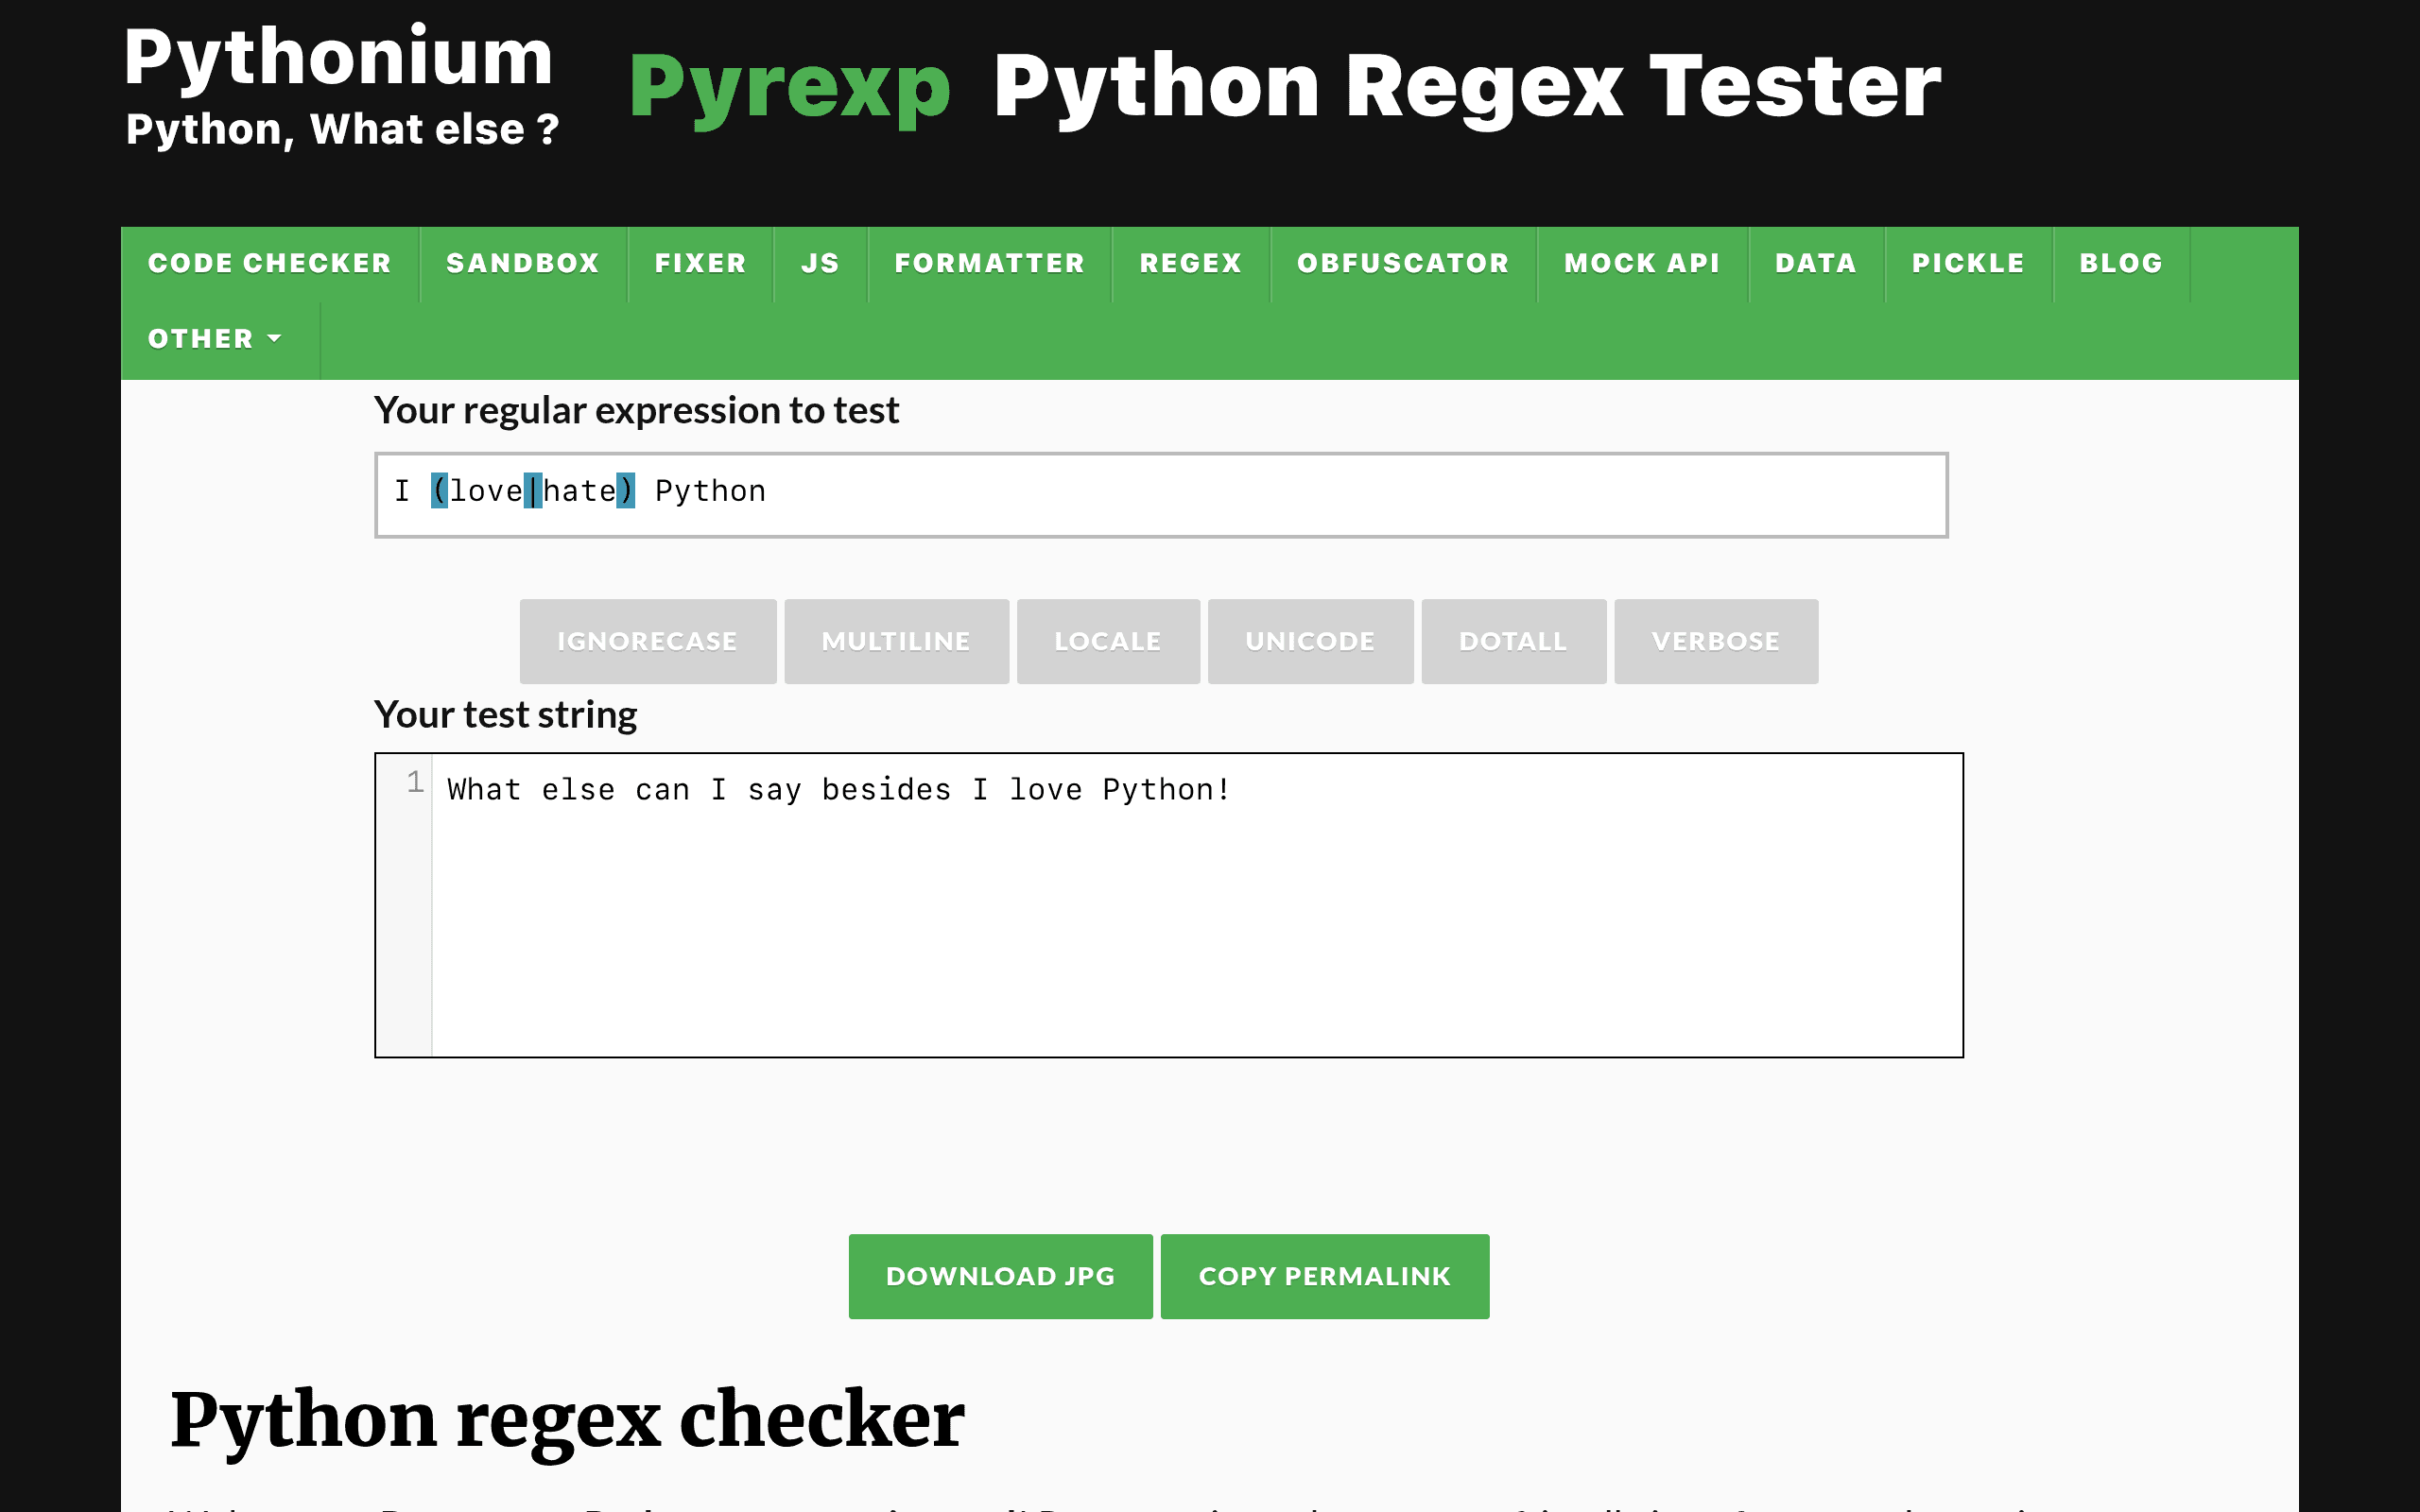Open the Data nav item

pos(1816,264)
